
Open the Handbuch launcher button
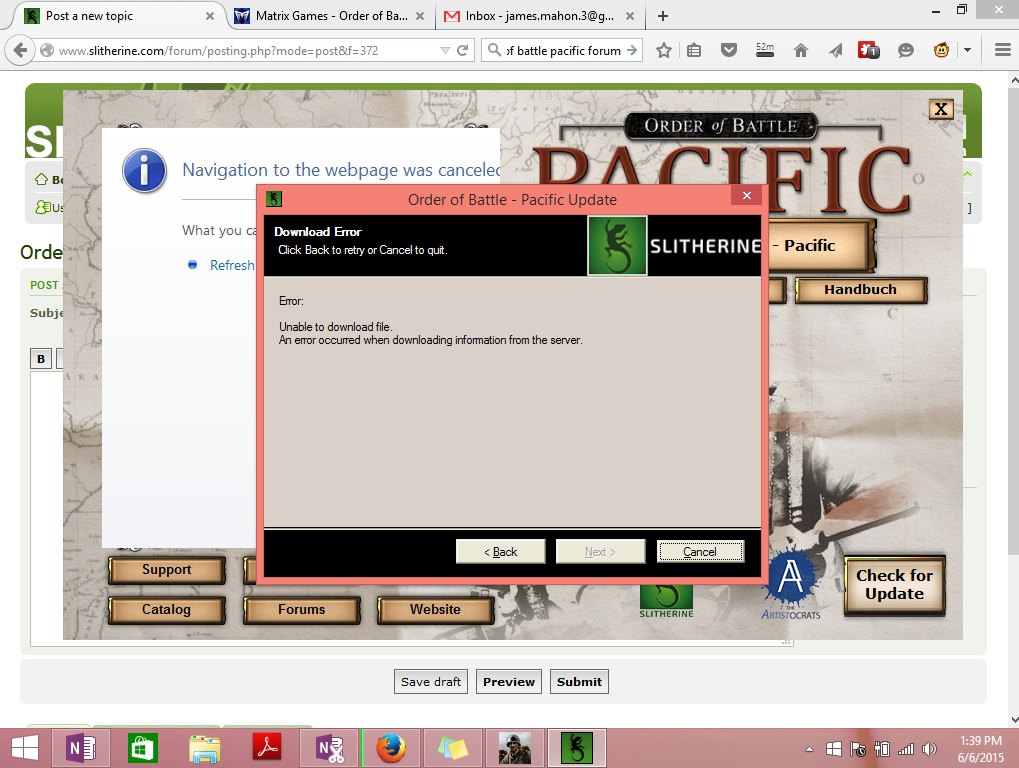[860, 290]
